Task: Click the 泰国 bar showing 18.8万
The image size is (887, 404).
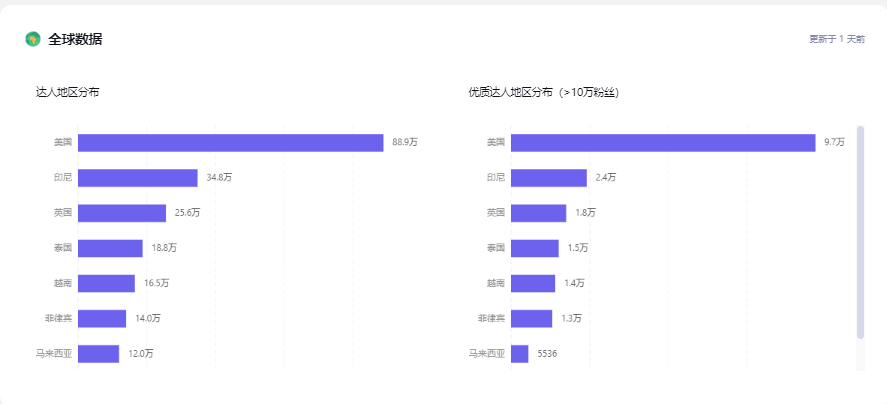Action: click(110, 248)
